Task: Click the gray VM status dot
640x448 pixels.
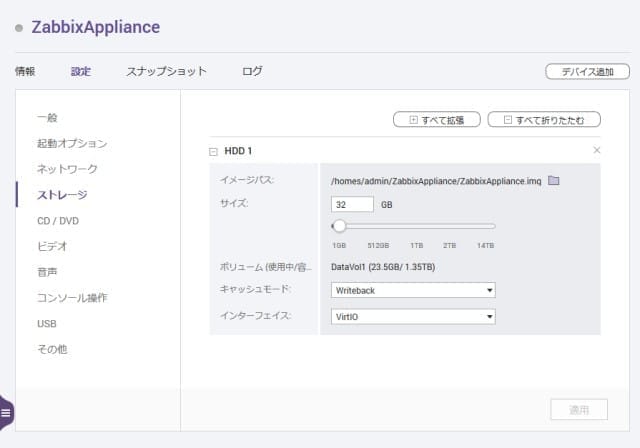Action: pos(19,28)
